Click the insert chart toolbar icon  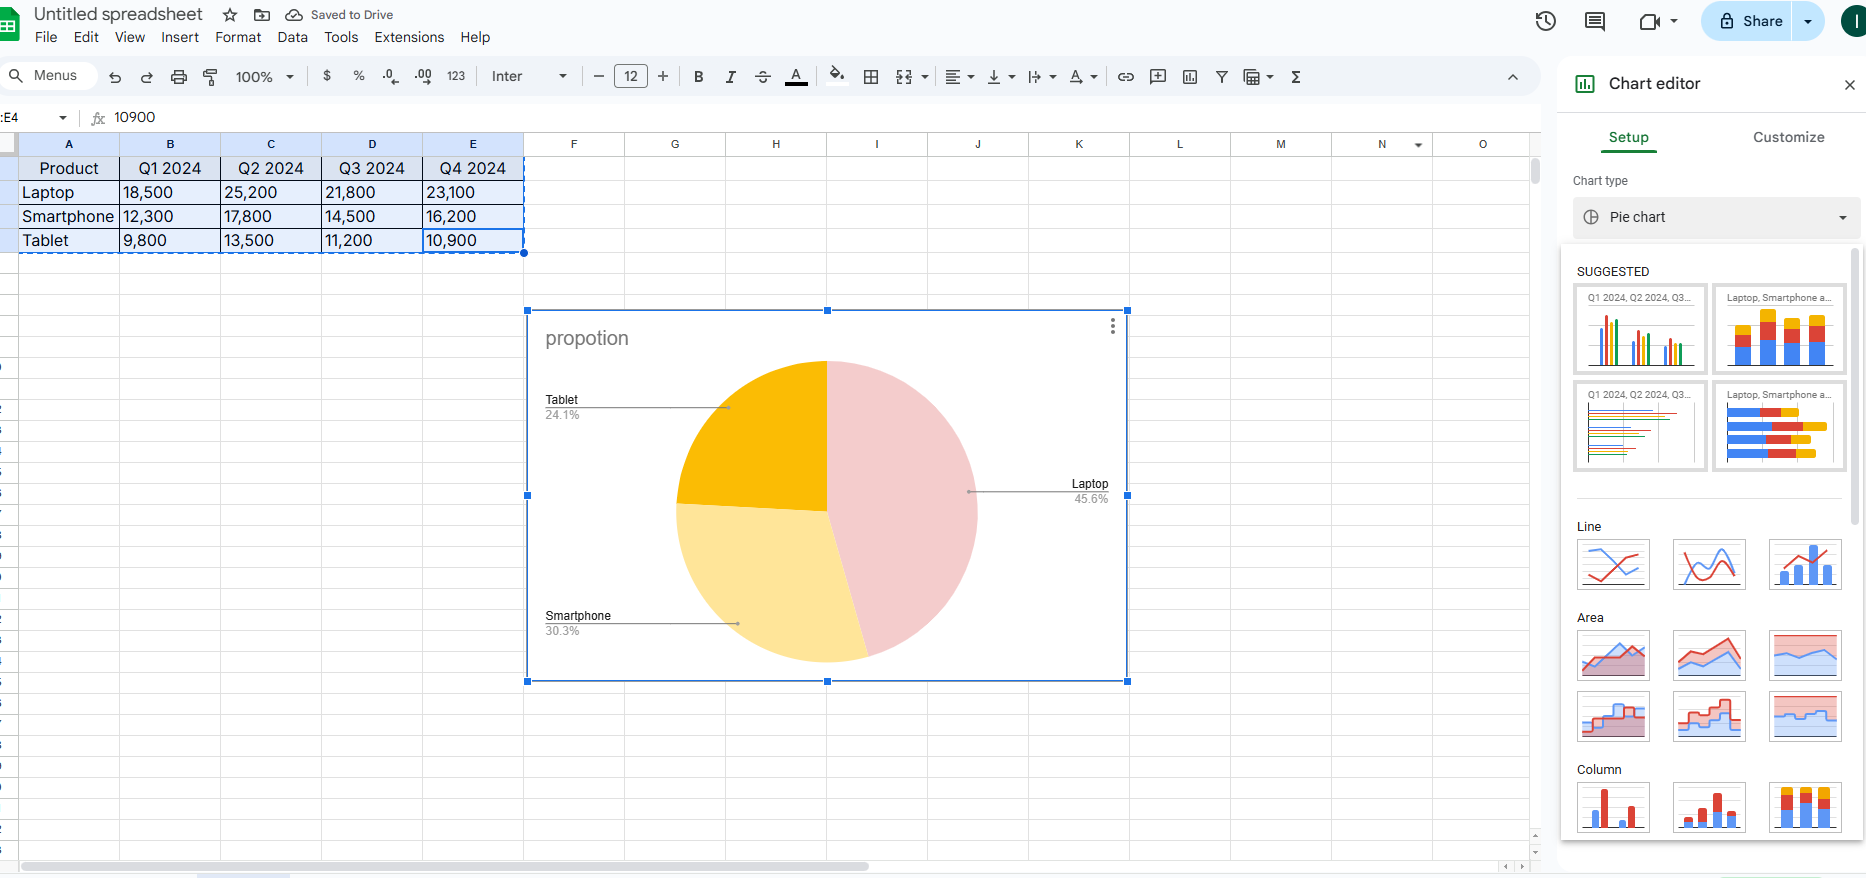coord(1190,77)
